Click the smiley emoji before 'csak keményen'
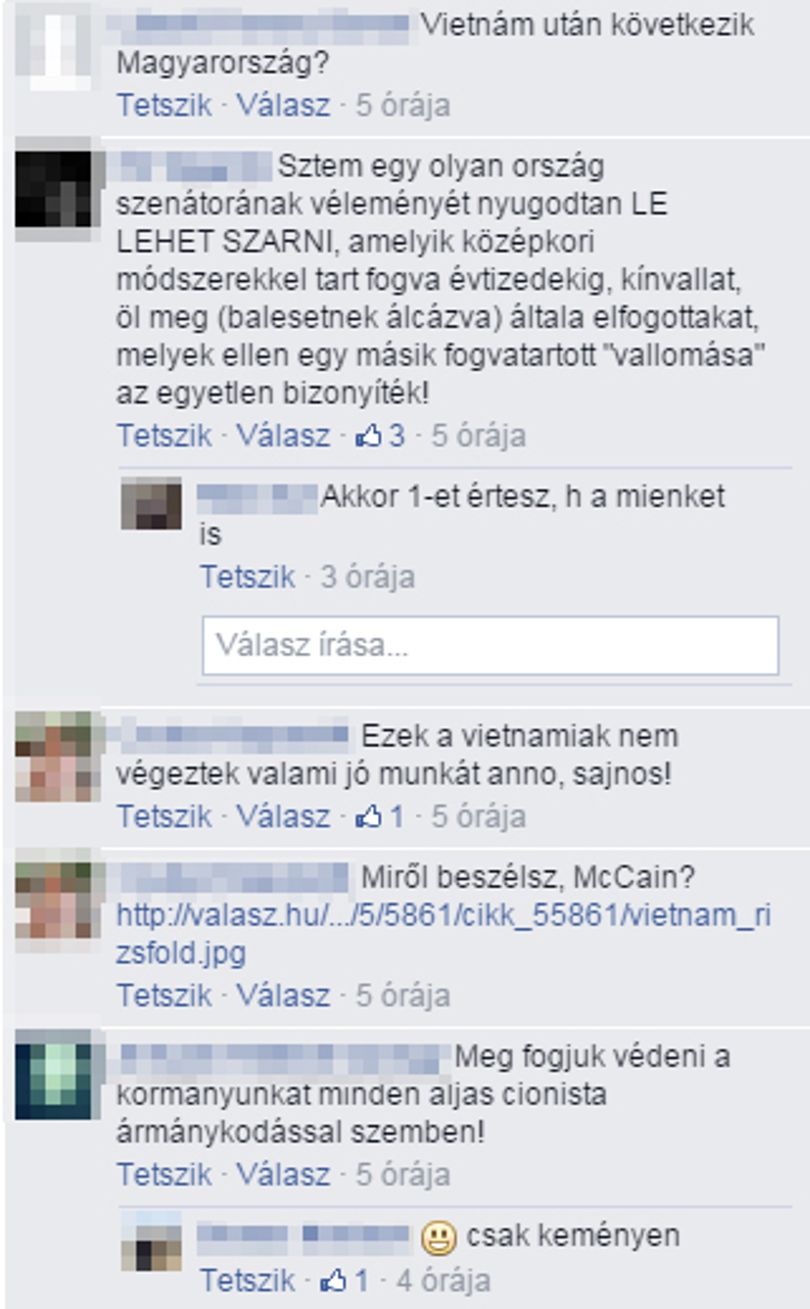The height and width of the screenshot is (1309, 810). point(438,1239)
